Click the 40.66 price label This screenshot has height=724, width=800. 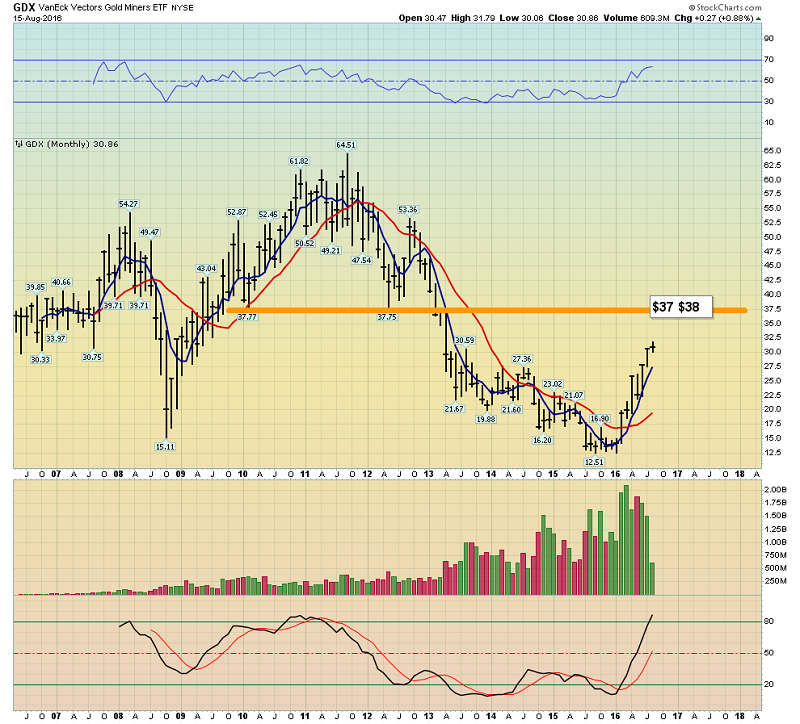(x=62, y=282)
